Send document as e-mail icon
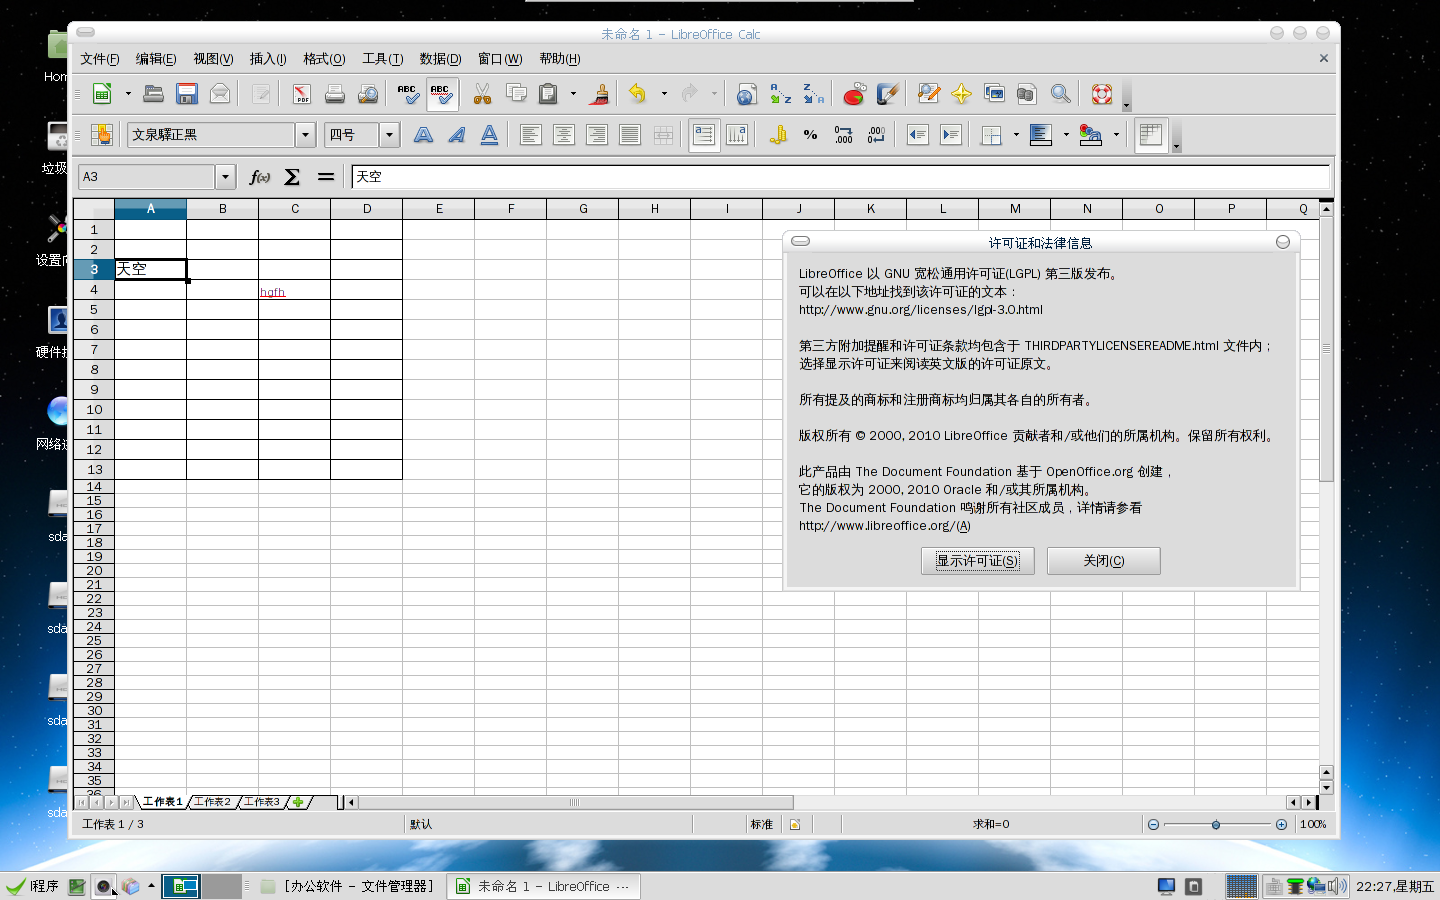The height and width of the screenshot is (900, 1440). click(x=219, y=94)
